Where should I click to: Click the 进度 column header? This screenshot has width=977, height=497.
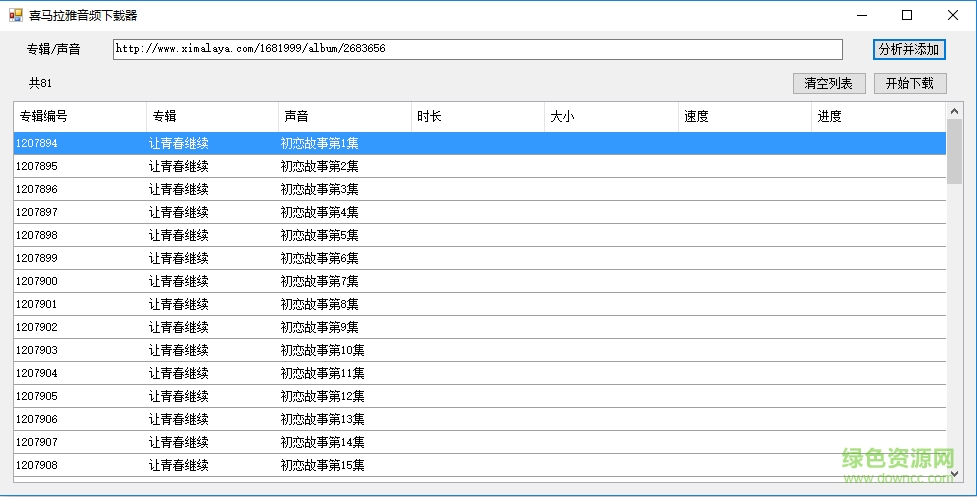(x=879, y=116)
